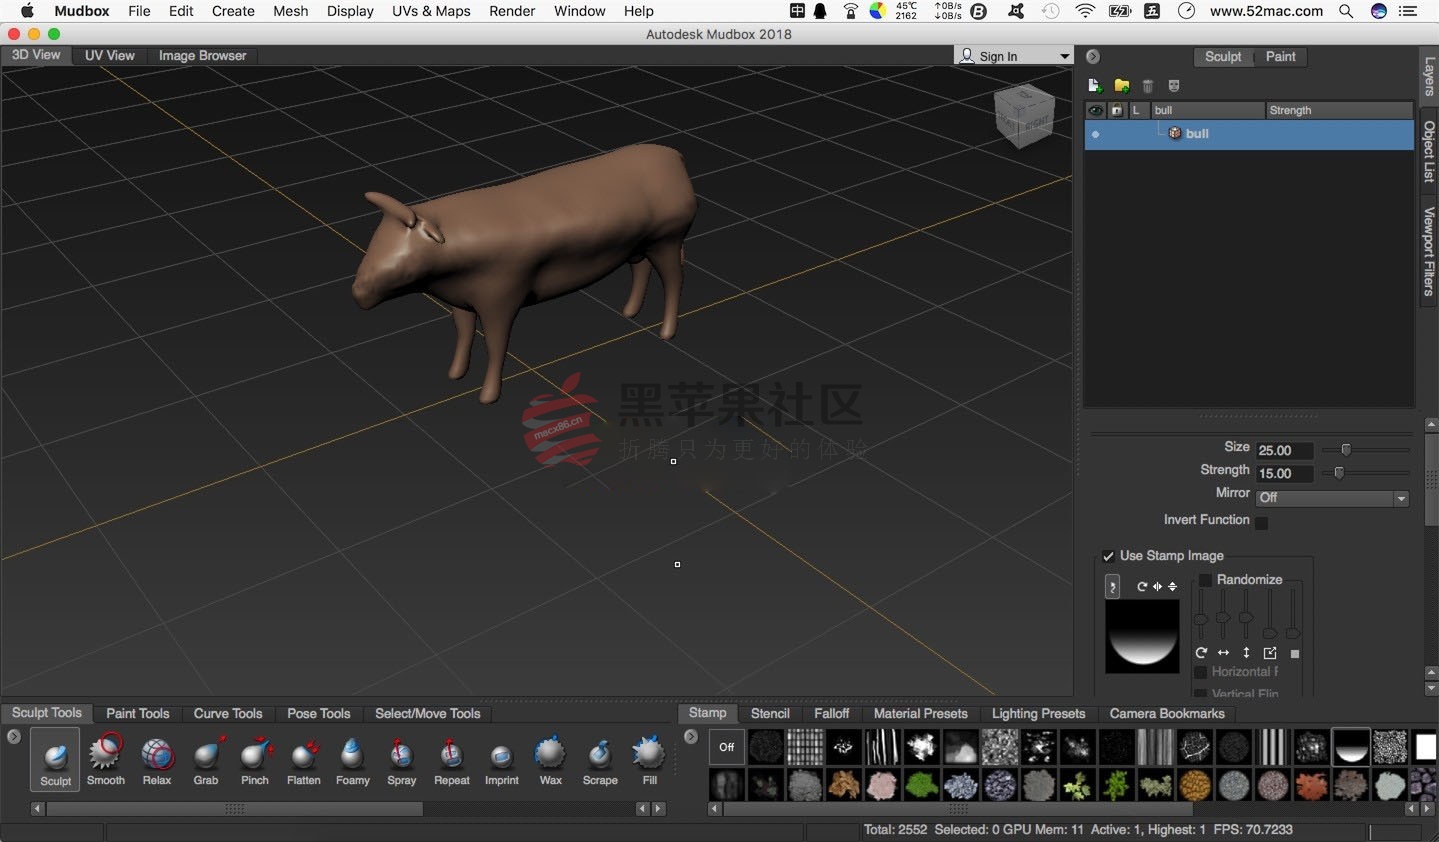Click the eye visibility column header

(x=1096, y=110)
